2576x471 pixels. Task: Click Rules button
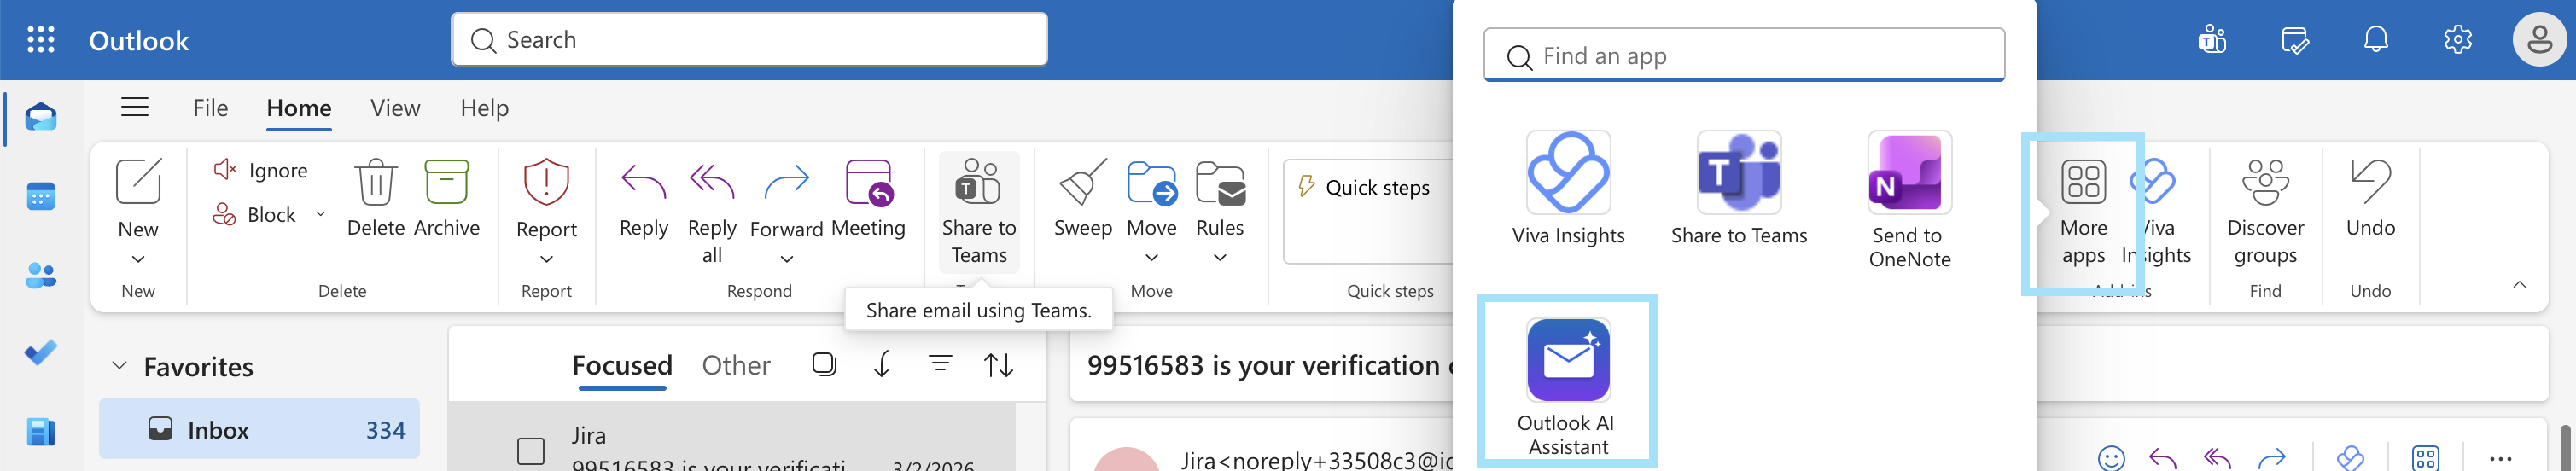pyautogui.click(x=1220, y=198)
